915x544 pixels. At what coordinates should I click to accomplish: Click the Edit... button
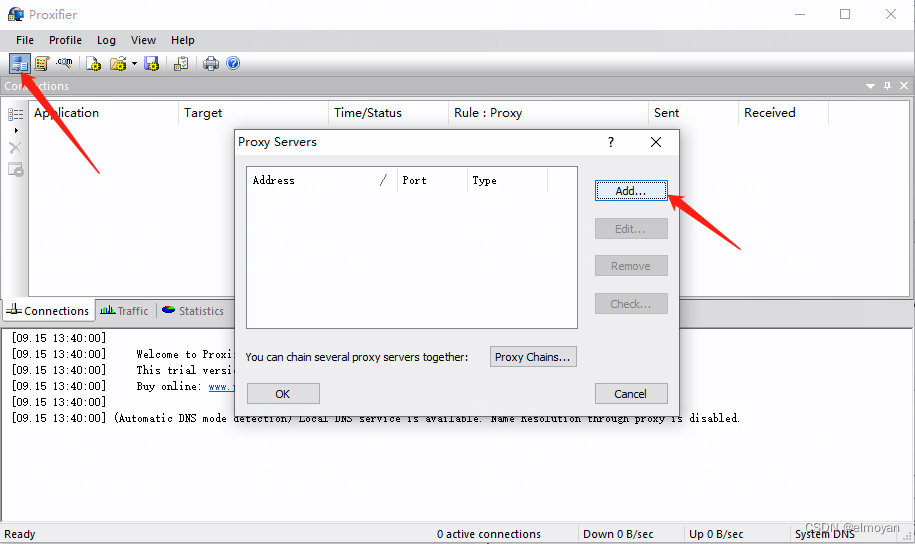pos(631,229)
